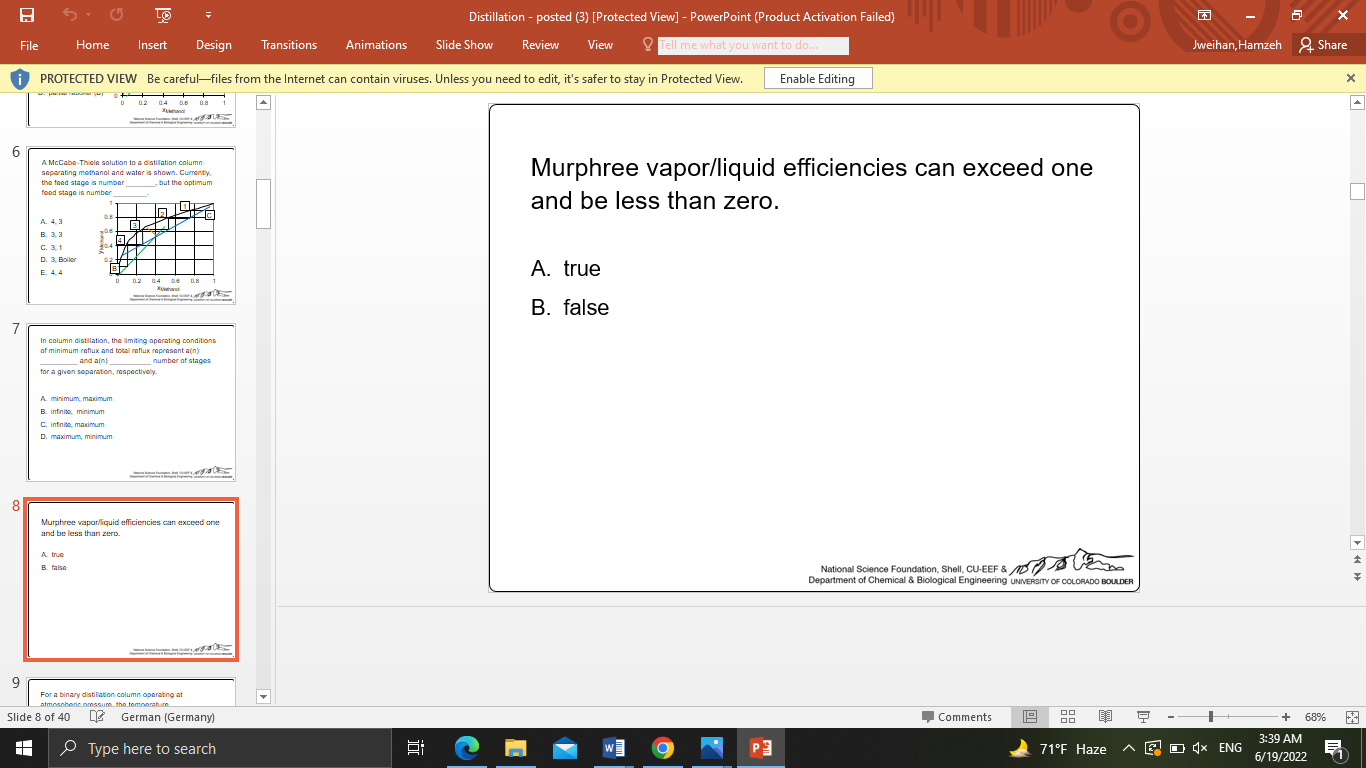Toggle the Comments pane button
Image resolution: width=1366 pixels, height=768 pixels.
(957, 717)
